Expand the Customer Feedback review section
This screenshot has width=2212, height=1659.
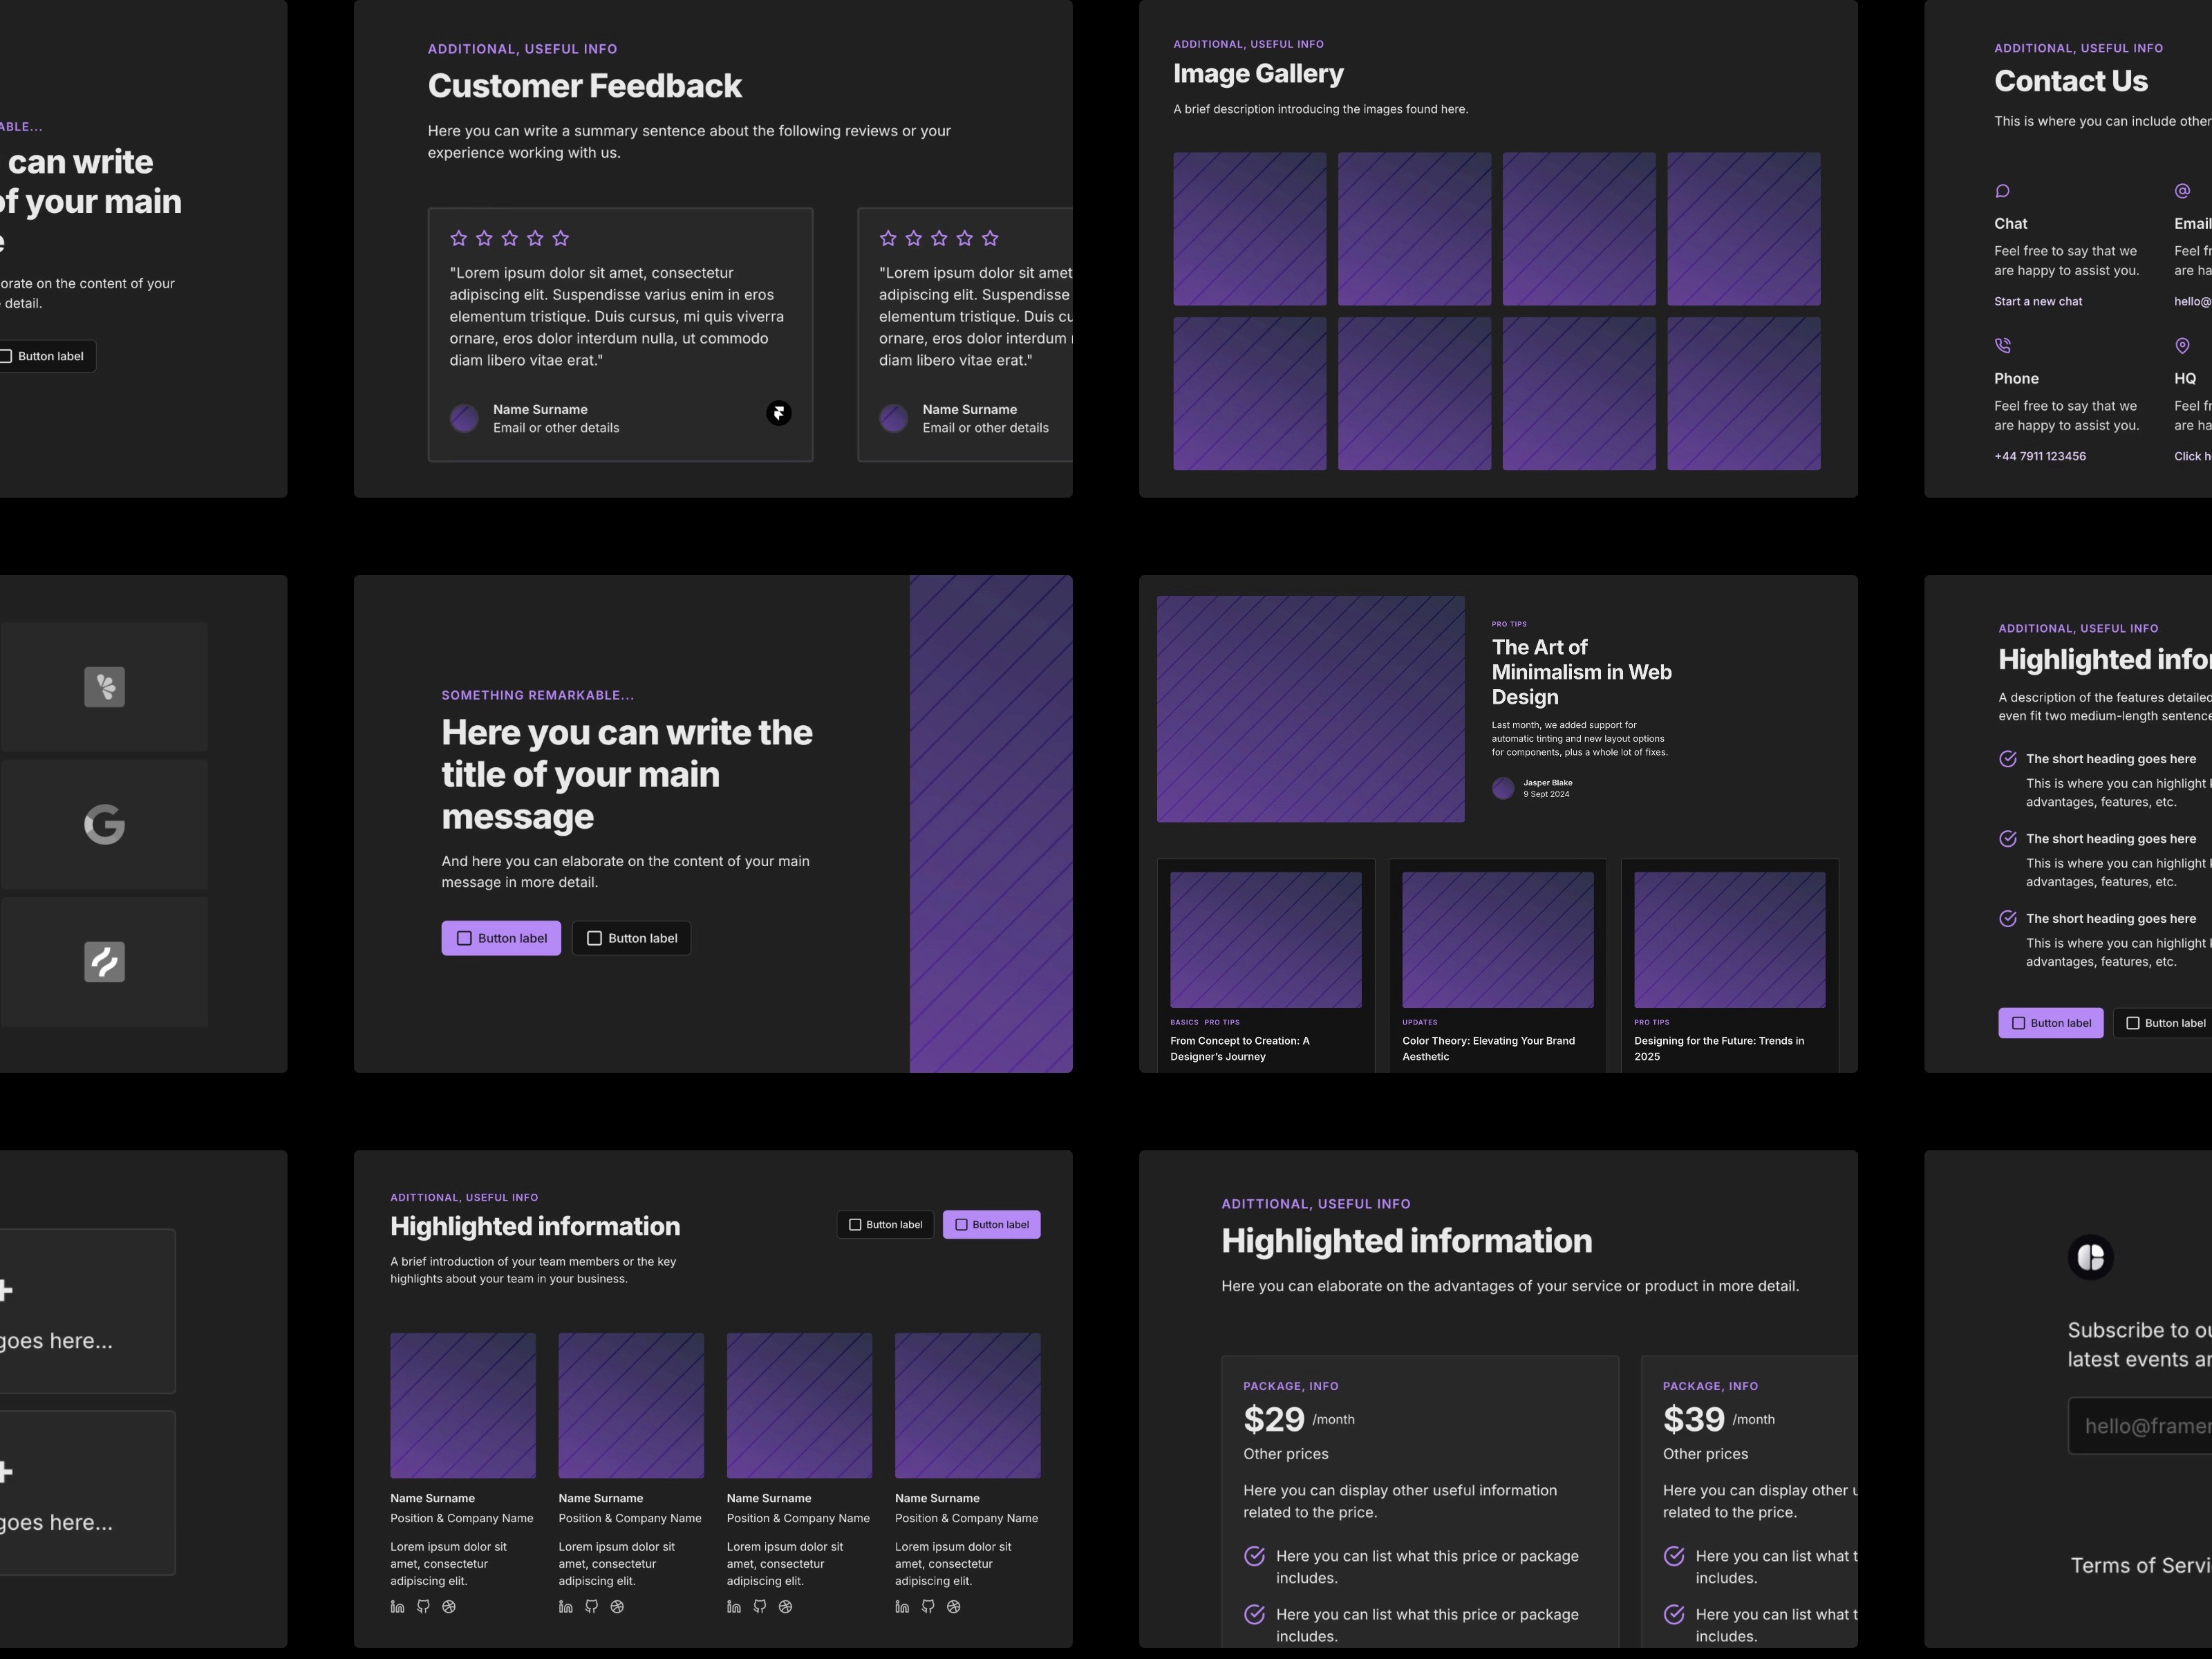click(778, 413)
